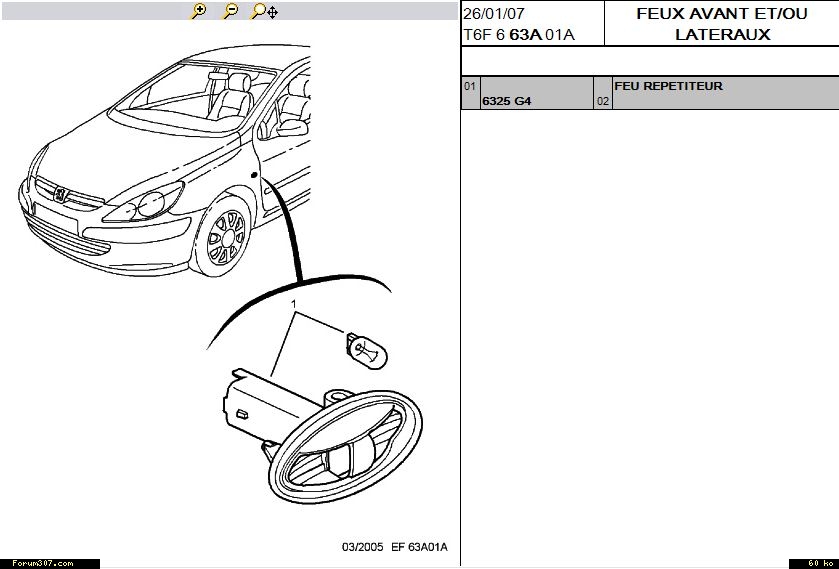Click the four-way move arrows icon
Viewport: 839px width, 569px height.
pyautogui.click(x=272, y=12)
